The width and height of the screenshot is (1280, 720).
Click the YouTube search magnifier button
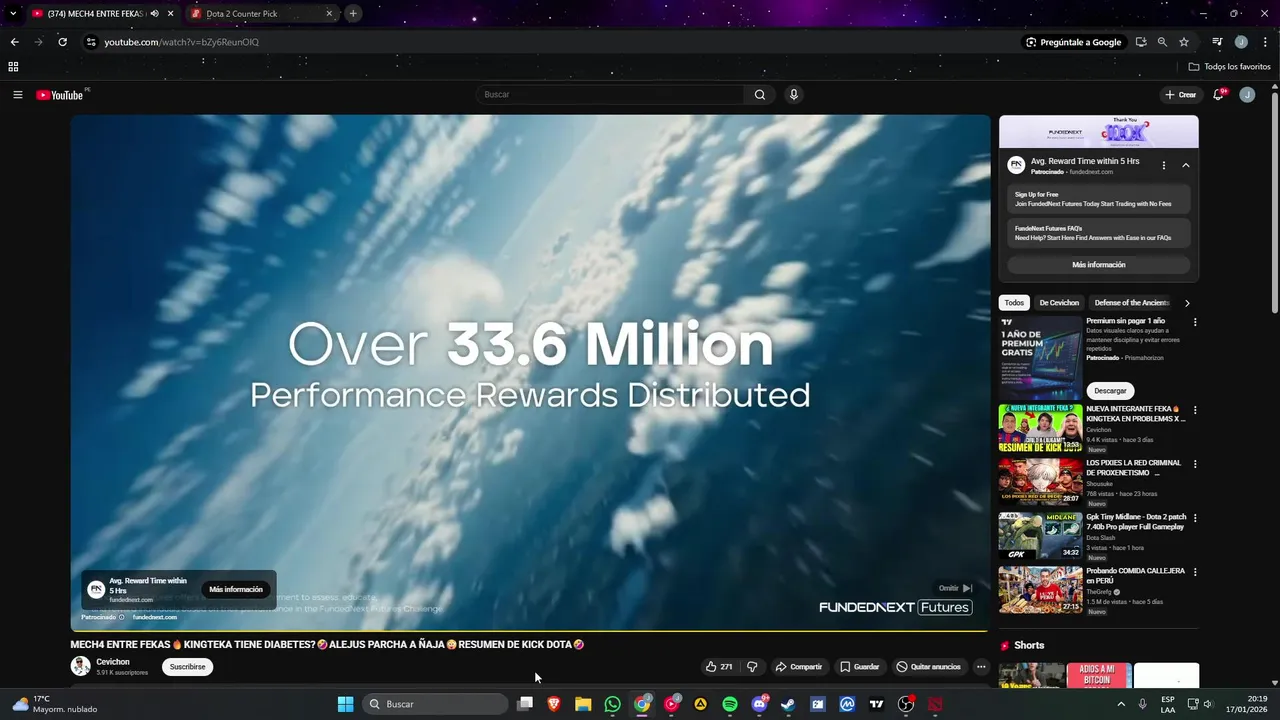[760, 95]
